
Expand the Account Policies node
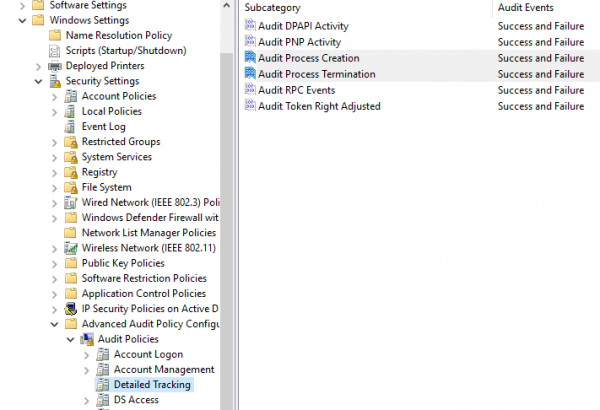coord(56,97)
